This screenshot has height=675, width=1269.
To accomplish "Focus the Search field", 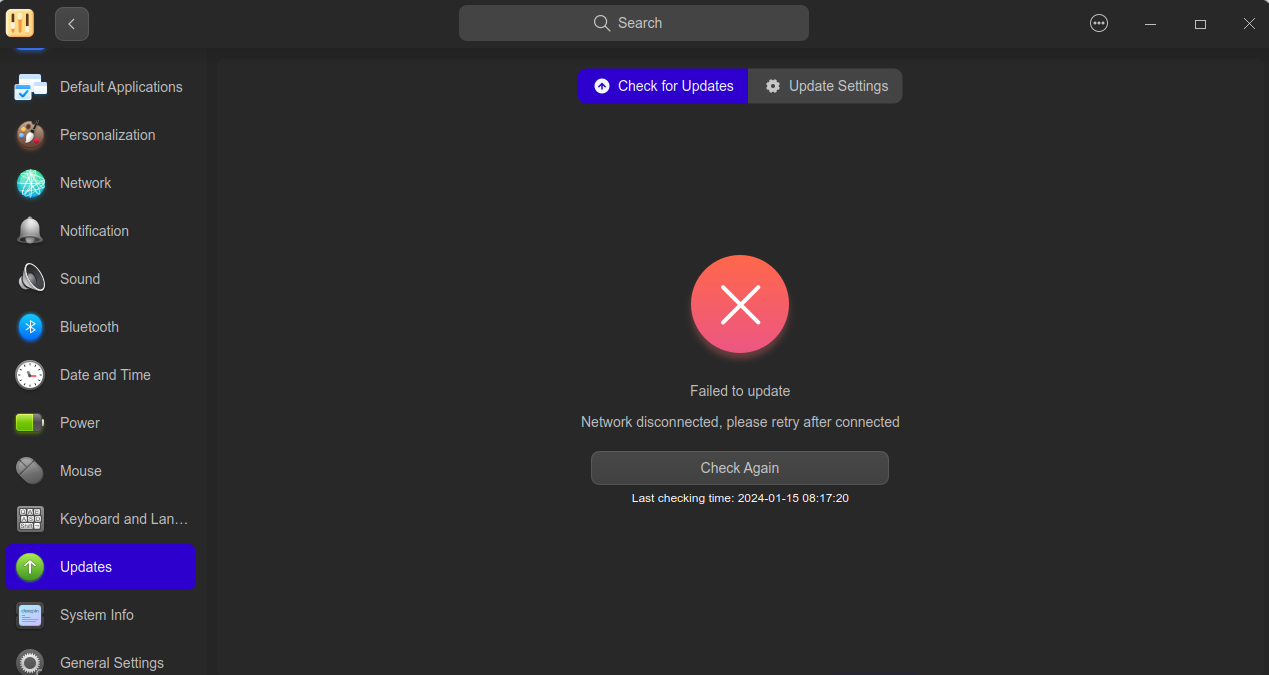I will click(x=634, y=23).
